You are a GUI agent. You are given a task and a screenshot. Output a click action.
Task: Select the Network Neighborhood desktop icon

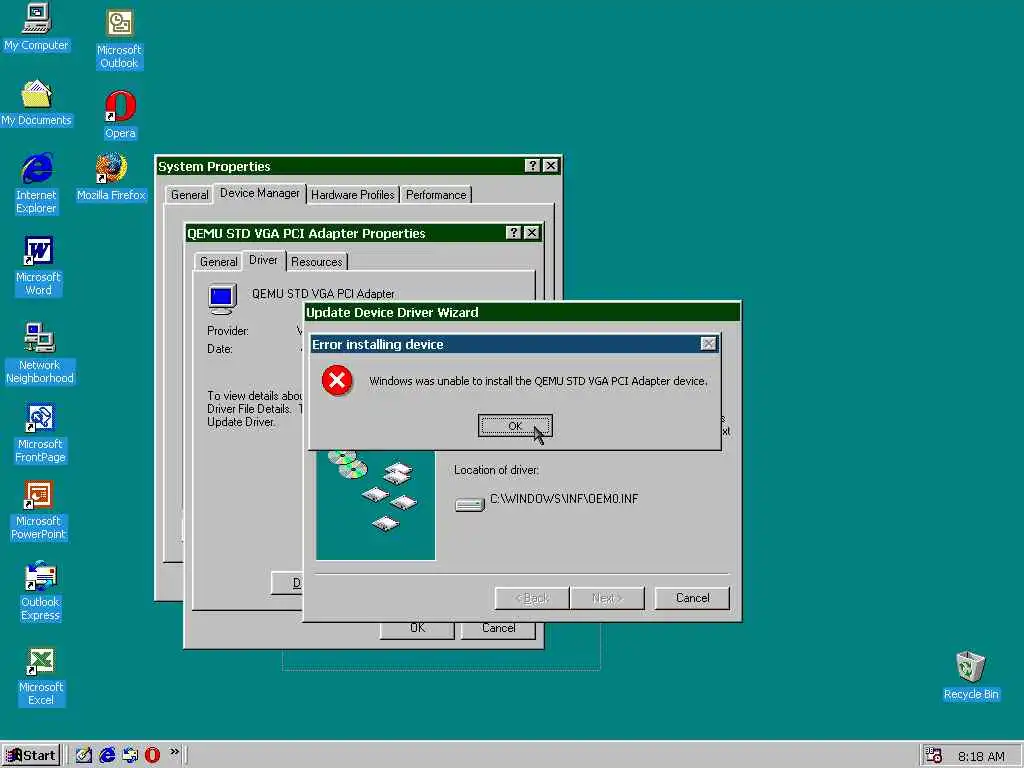pyautogui.click(x=39, y=353)
